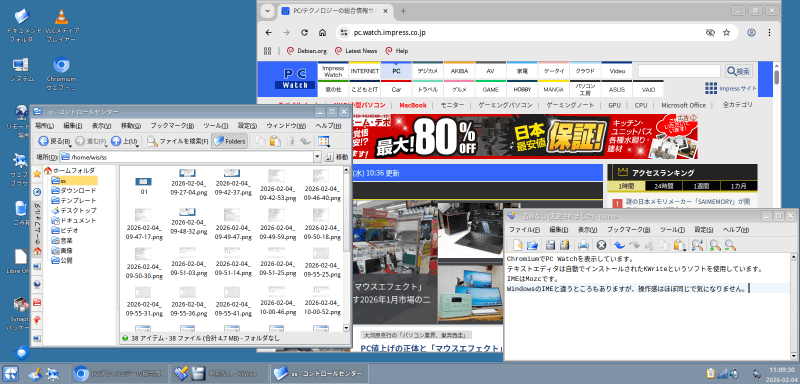Select the 音楽 folder in tree
Image resolution: width=800 pixels, height=384 pixels.
62,240
